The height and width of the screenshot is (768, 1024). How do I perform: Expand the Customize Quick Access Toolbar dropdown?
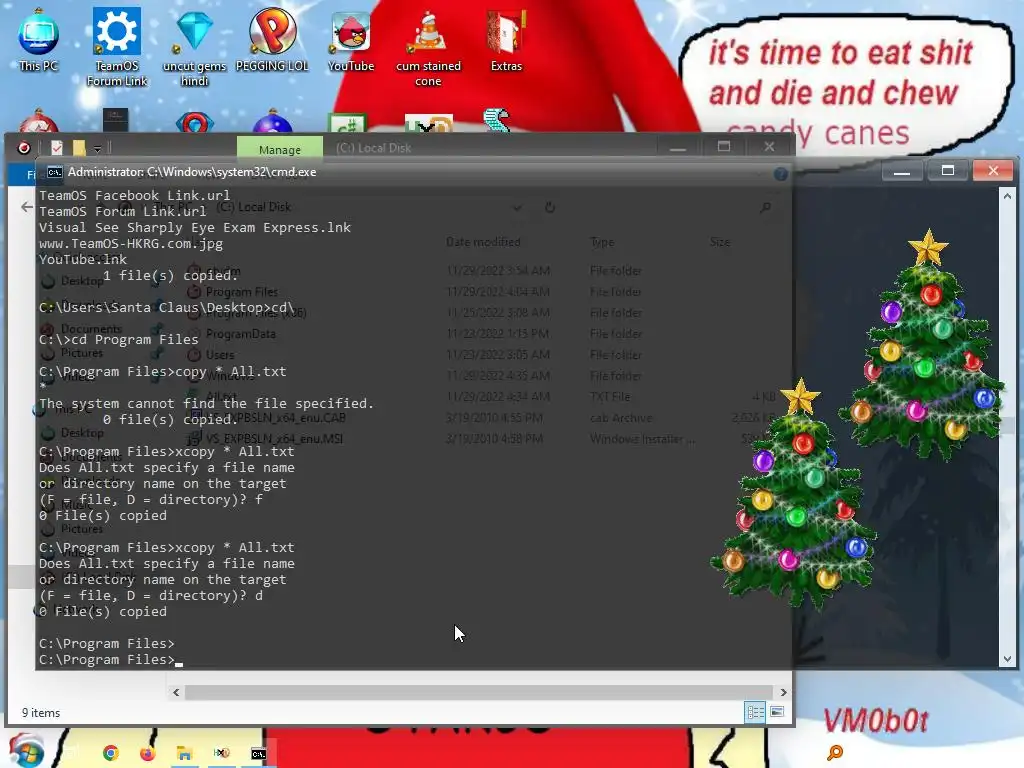pos(97,149)
